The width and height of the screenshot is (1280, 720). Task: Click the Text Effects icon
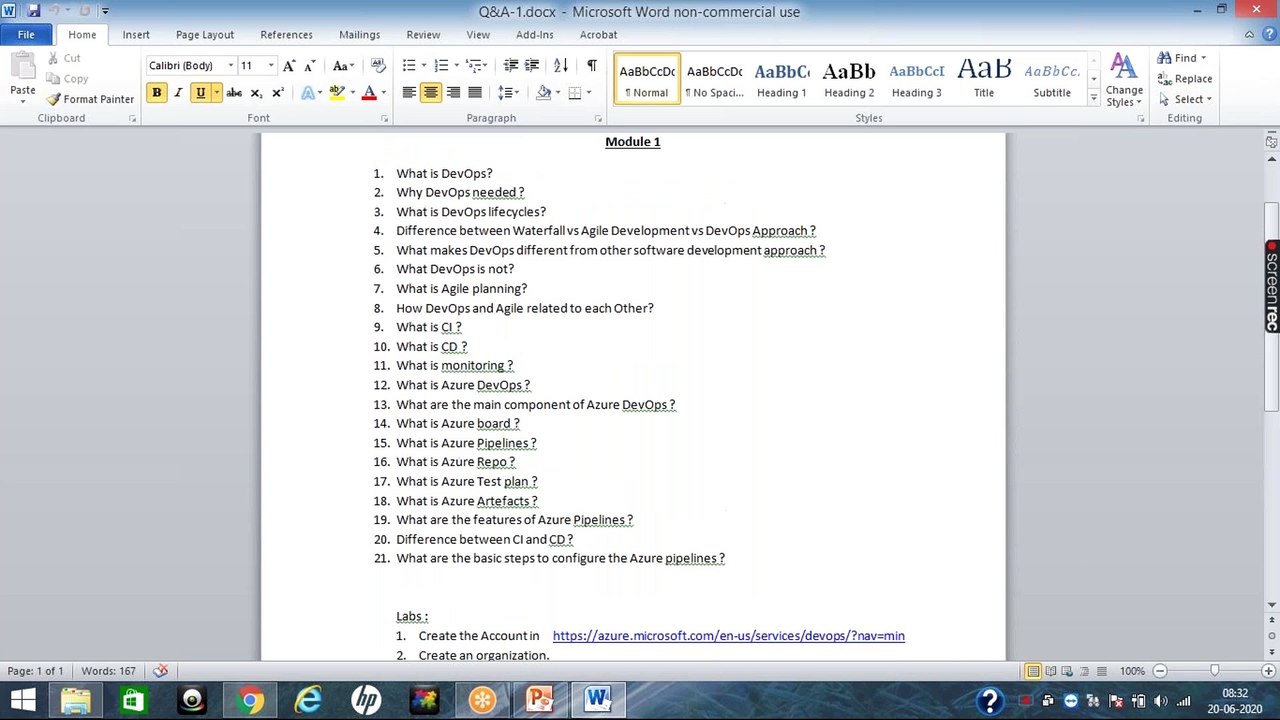point(308,93)
